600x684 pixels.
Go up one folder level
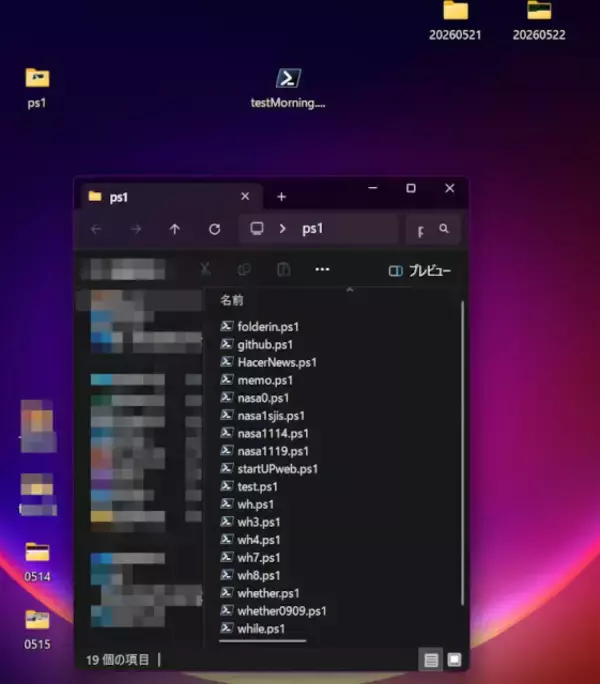pos(175,229)
